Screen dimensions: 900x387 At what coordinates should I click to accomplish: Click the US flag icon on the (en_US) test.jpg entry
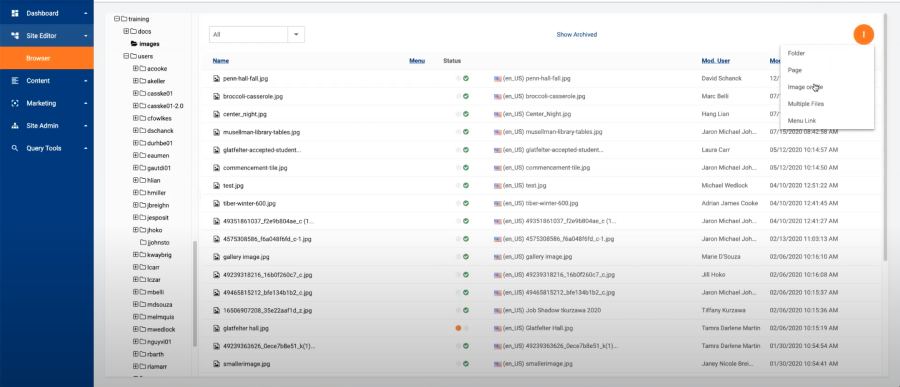click(498, 185)
